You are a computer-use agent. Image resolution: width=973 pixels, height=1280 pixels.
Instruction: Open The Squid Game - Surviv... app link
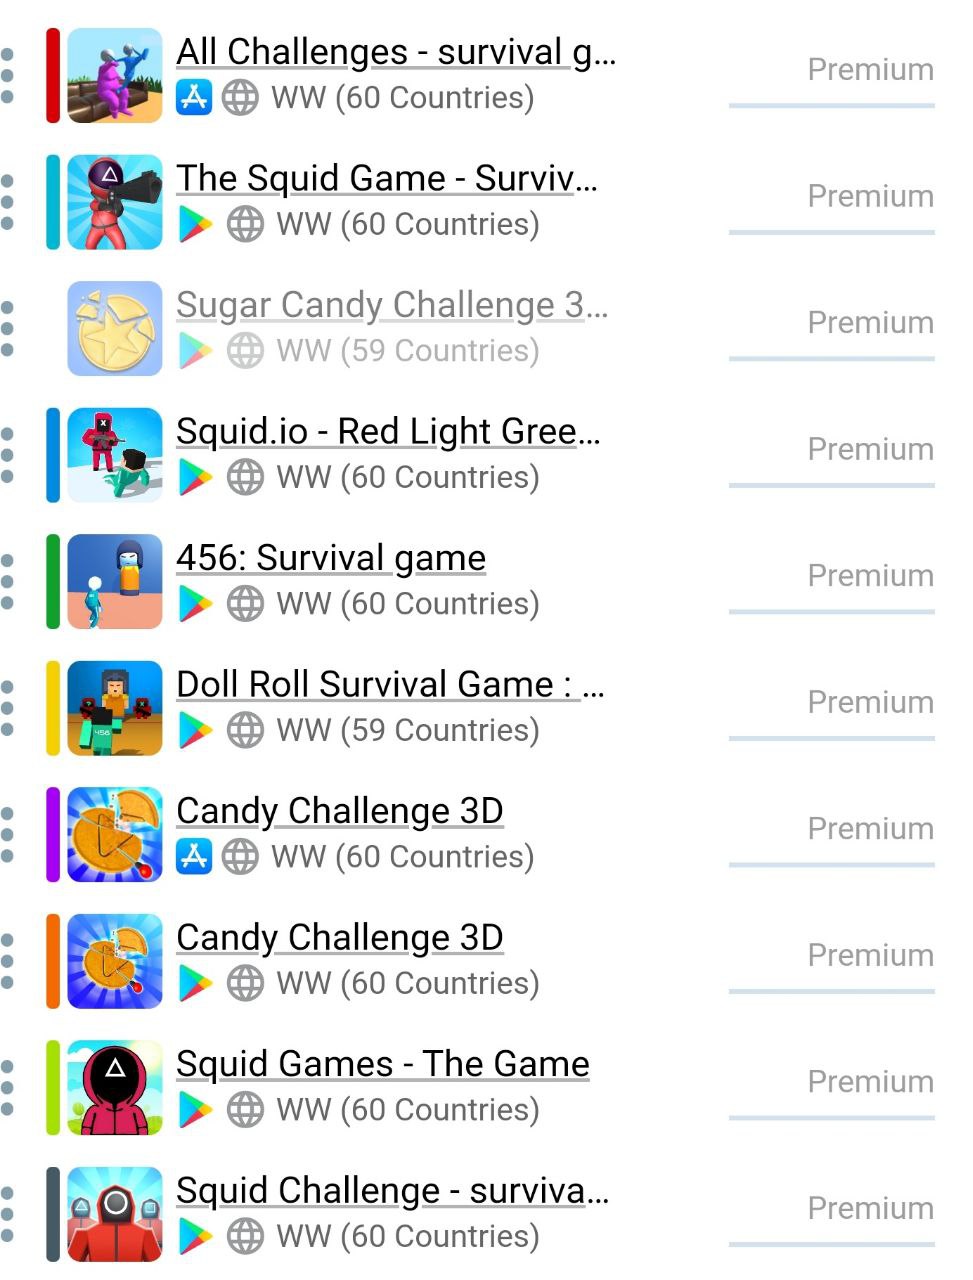[x=387, y=178]
